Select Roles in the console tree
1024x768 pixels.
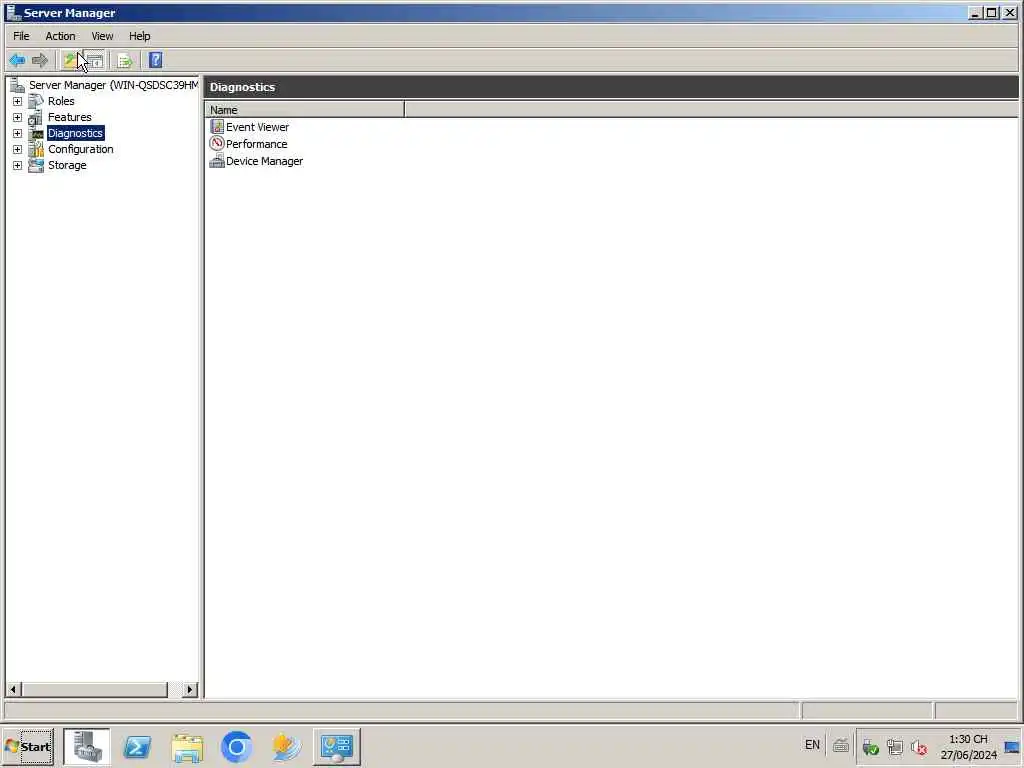(x=61, y=101)
